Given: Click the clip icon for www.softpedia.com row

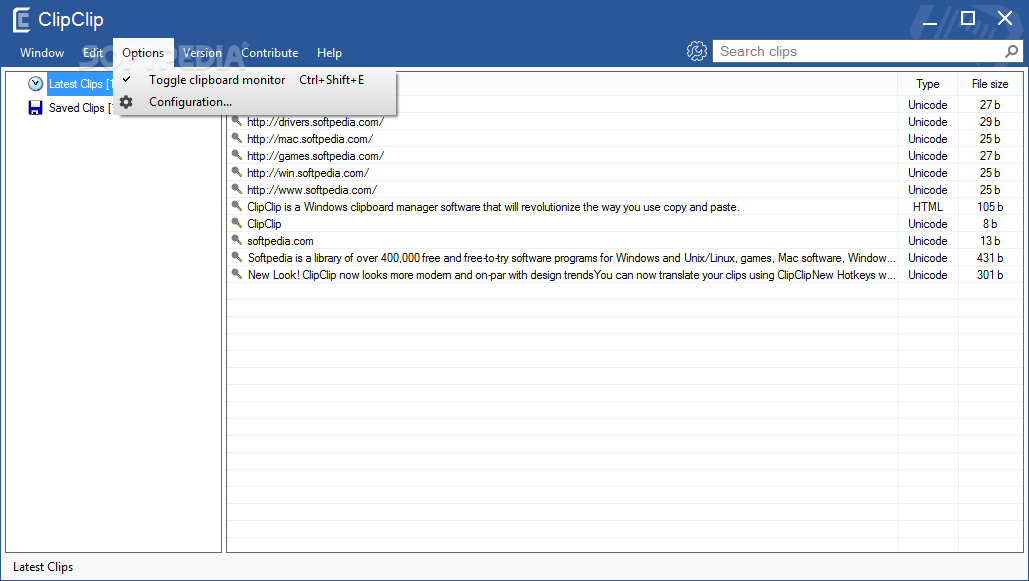Looking at the screenshot, I should [237, 189].
